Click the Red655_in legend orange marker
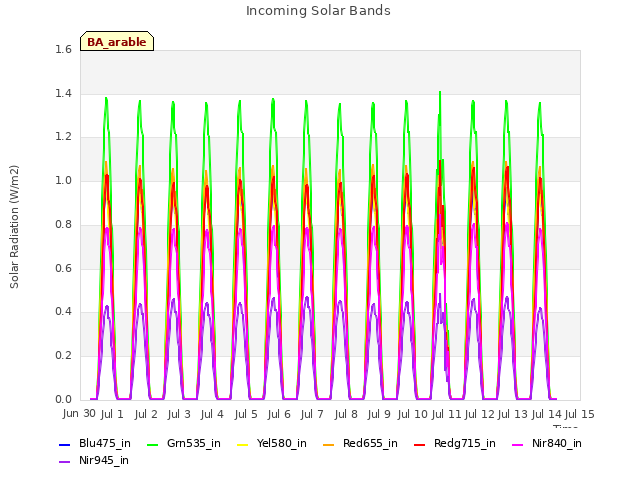 tap(329, 444)
